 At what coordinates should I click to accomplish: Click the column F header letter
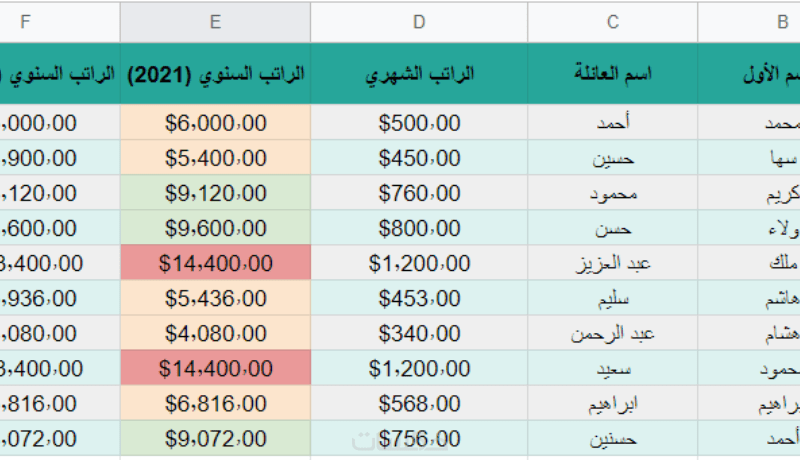(25, 21)
